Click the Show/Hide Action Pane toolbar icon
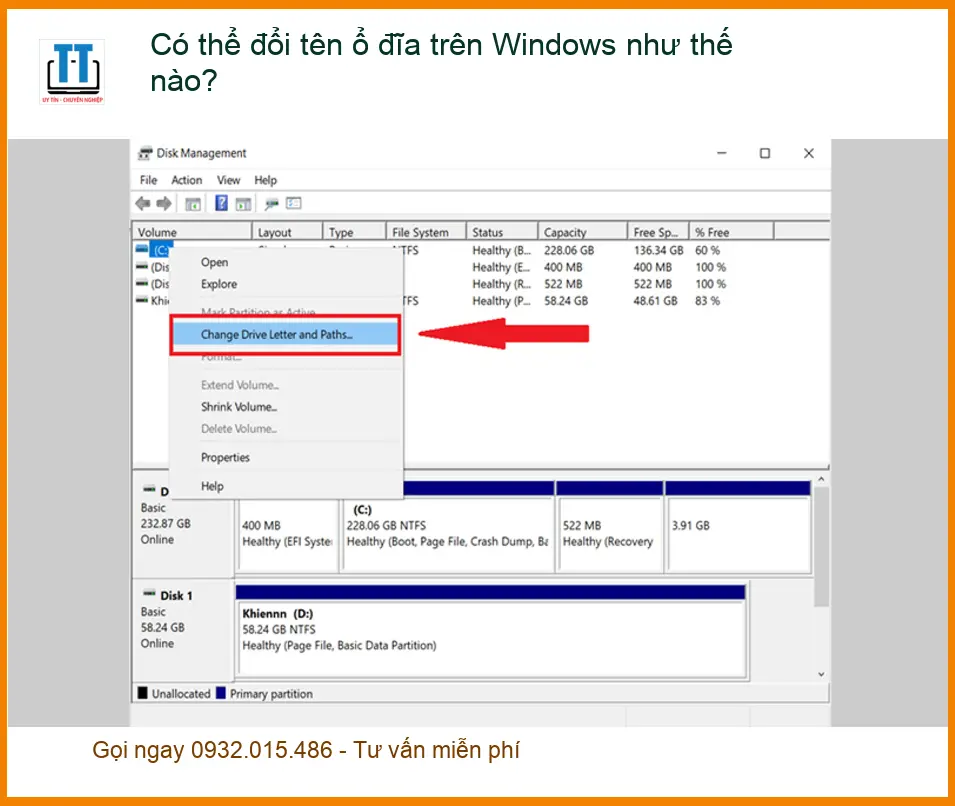Viewport: 955px width, 806px height. click(x=244, y=204)
